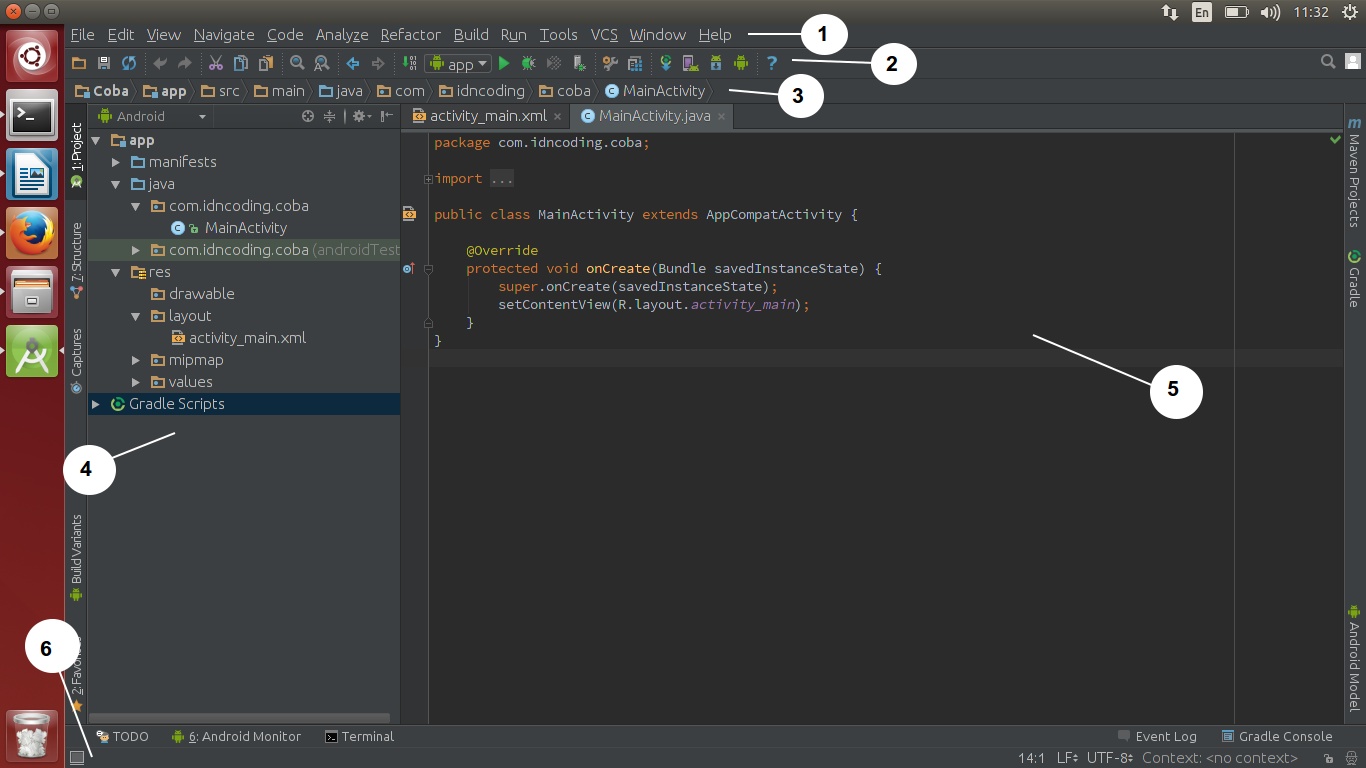Click the Help question mark icon
The height and width of the screenshot is (768, 1366).
[772, 63]
